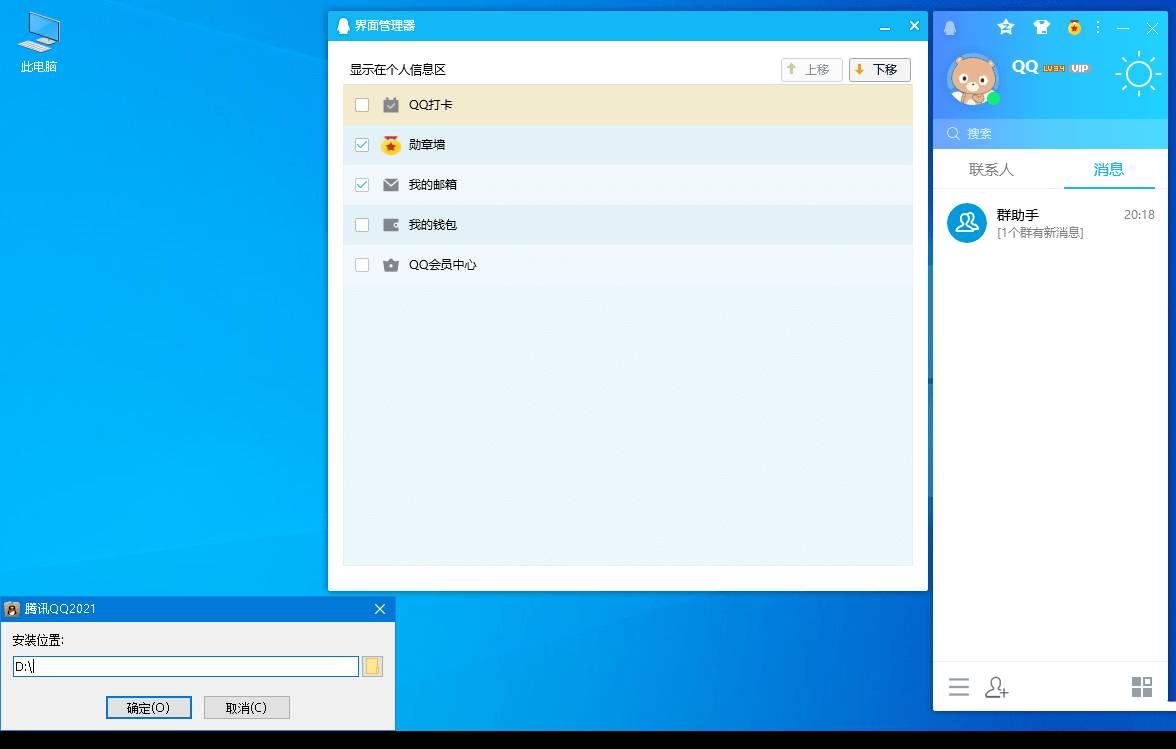The width and height of the screenshot is (1176, 749).
Task: Open the three-dot overflow menu
Action: [x=1098, y=27]
